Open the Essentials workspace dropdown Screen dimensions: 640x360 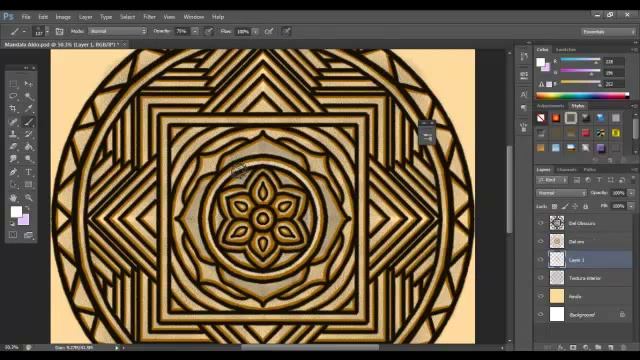click(x=608, y=31)
